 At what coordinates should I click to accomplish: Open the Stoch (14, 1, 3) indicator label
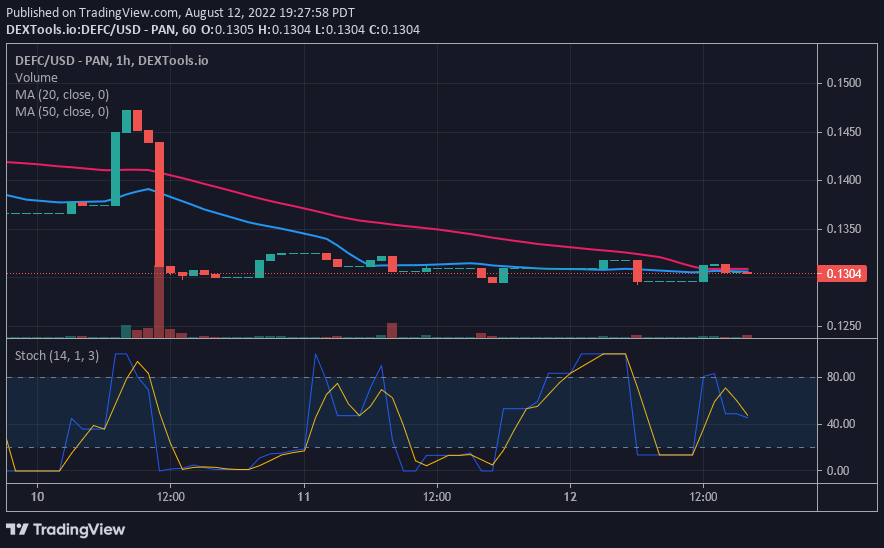pos(57,356)
